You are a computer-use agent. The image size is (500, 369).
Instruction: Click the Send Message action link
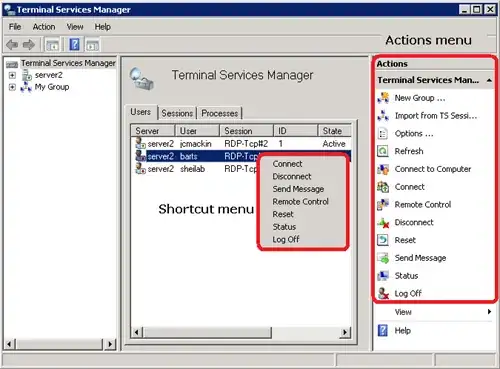coord(420,258)
